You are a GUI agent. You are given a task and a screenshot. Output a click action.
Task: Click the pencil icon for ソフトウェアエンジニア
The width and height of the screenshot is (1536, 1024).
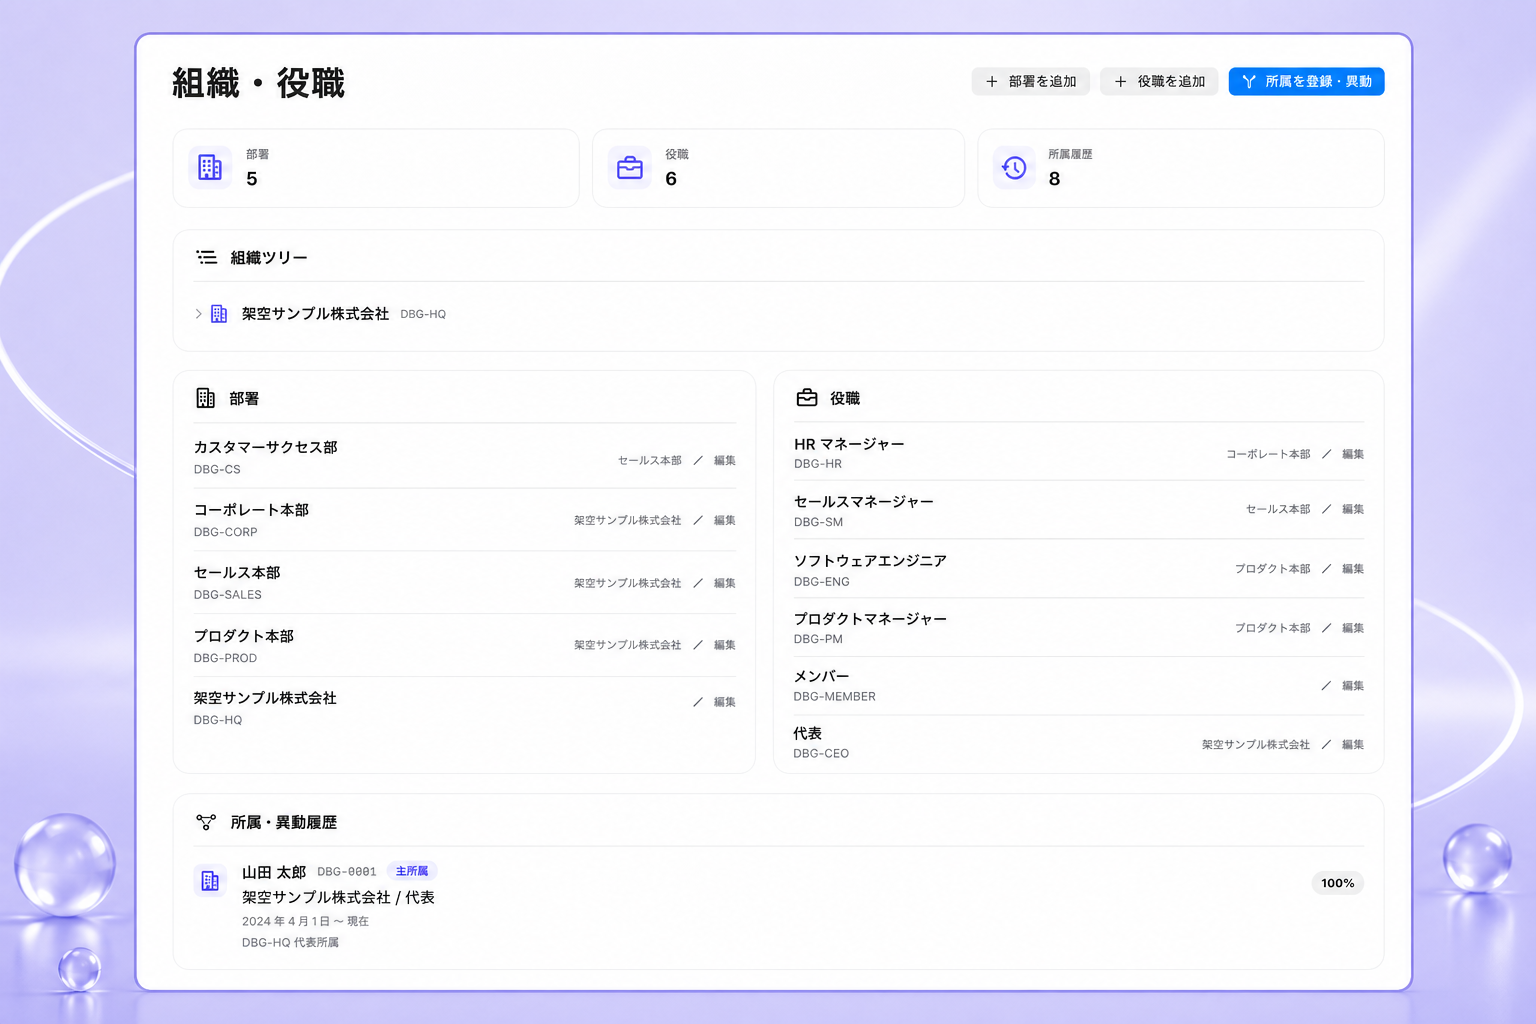click(1326, 569)
